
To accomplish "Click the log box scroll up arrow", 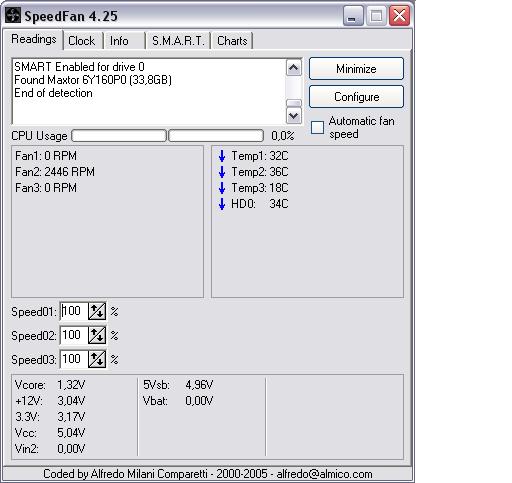I will tap(294, 68).
